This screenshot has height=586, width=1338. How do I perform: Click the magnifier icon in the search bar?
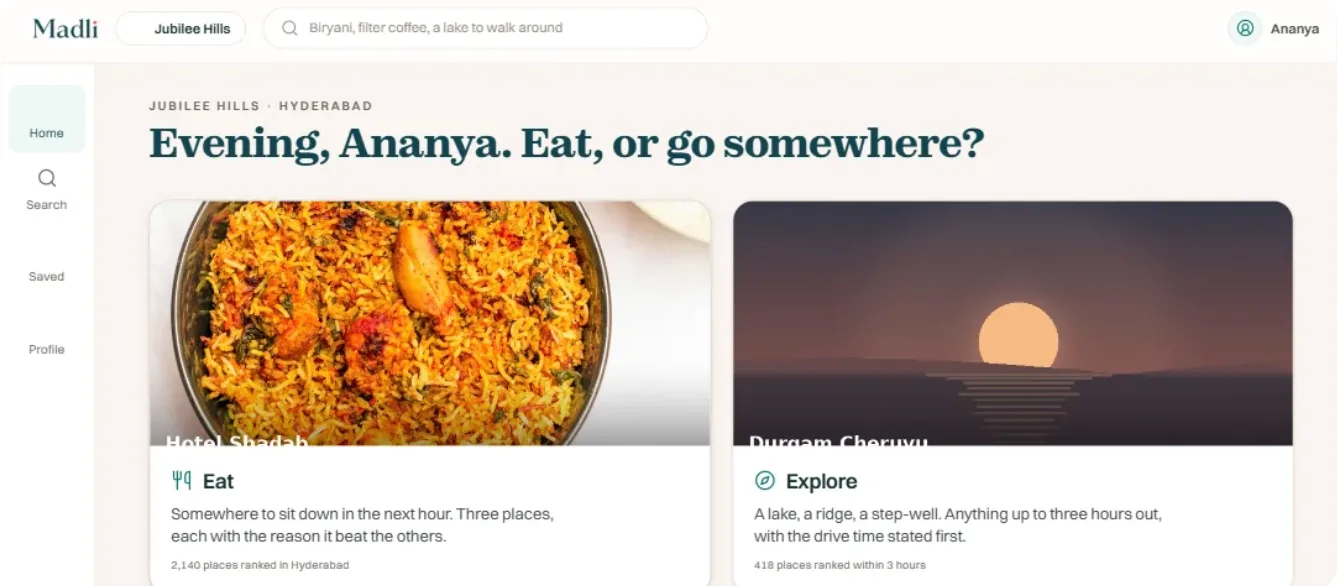pos(290,28)
